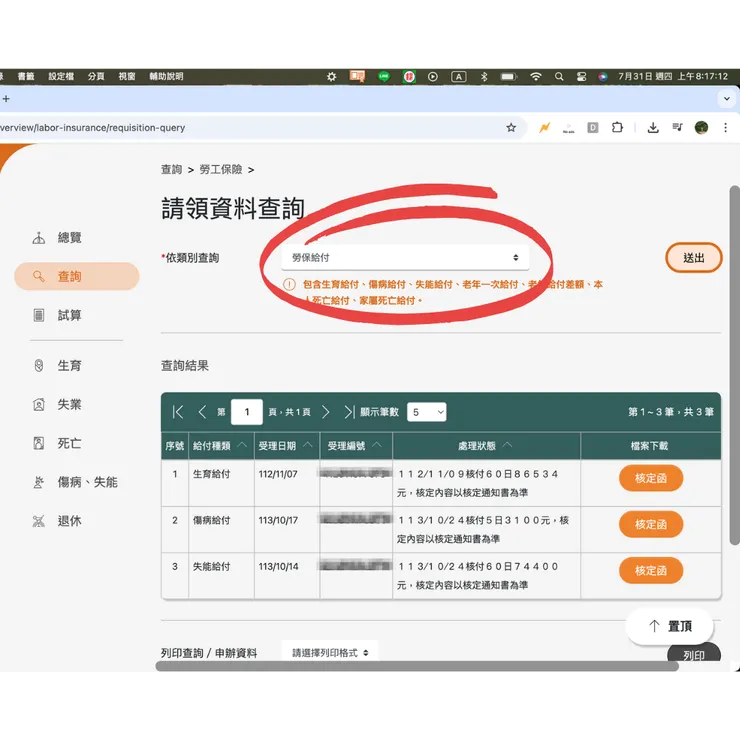740x740 pixels.
Task: Bookmark this page with the star icon
Action: (x=511, y=127)
